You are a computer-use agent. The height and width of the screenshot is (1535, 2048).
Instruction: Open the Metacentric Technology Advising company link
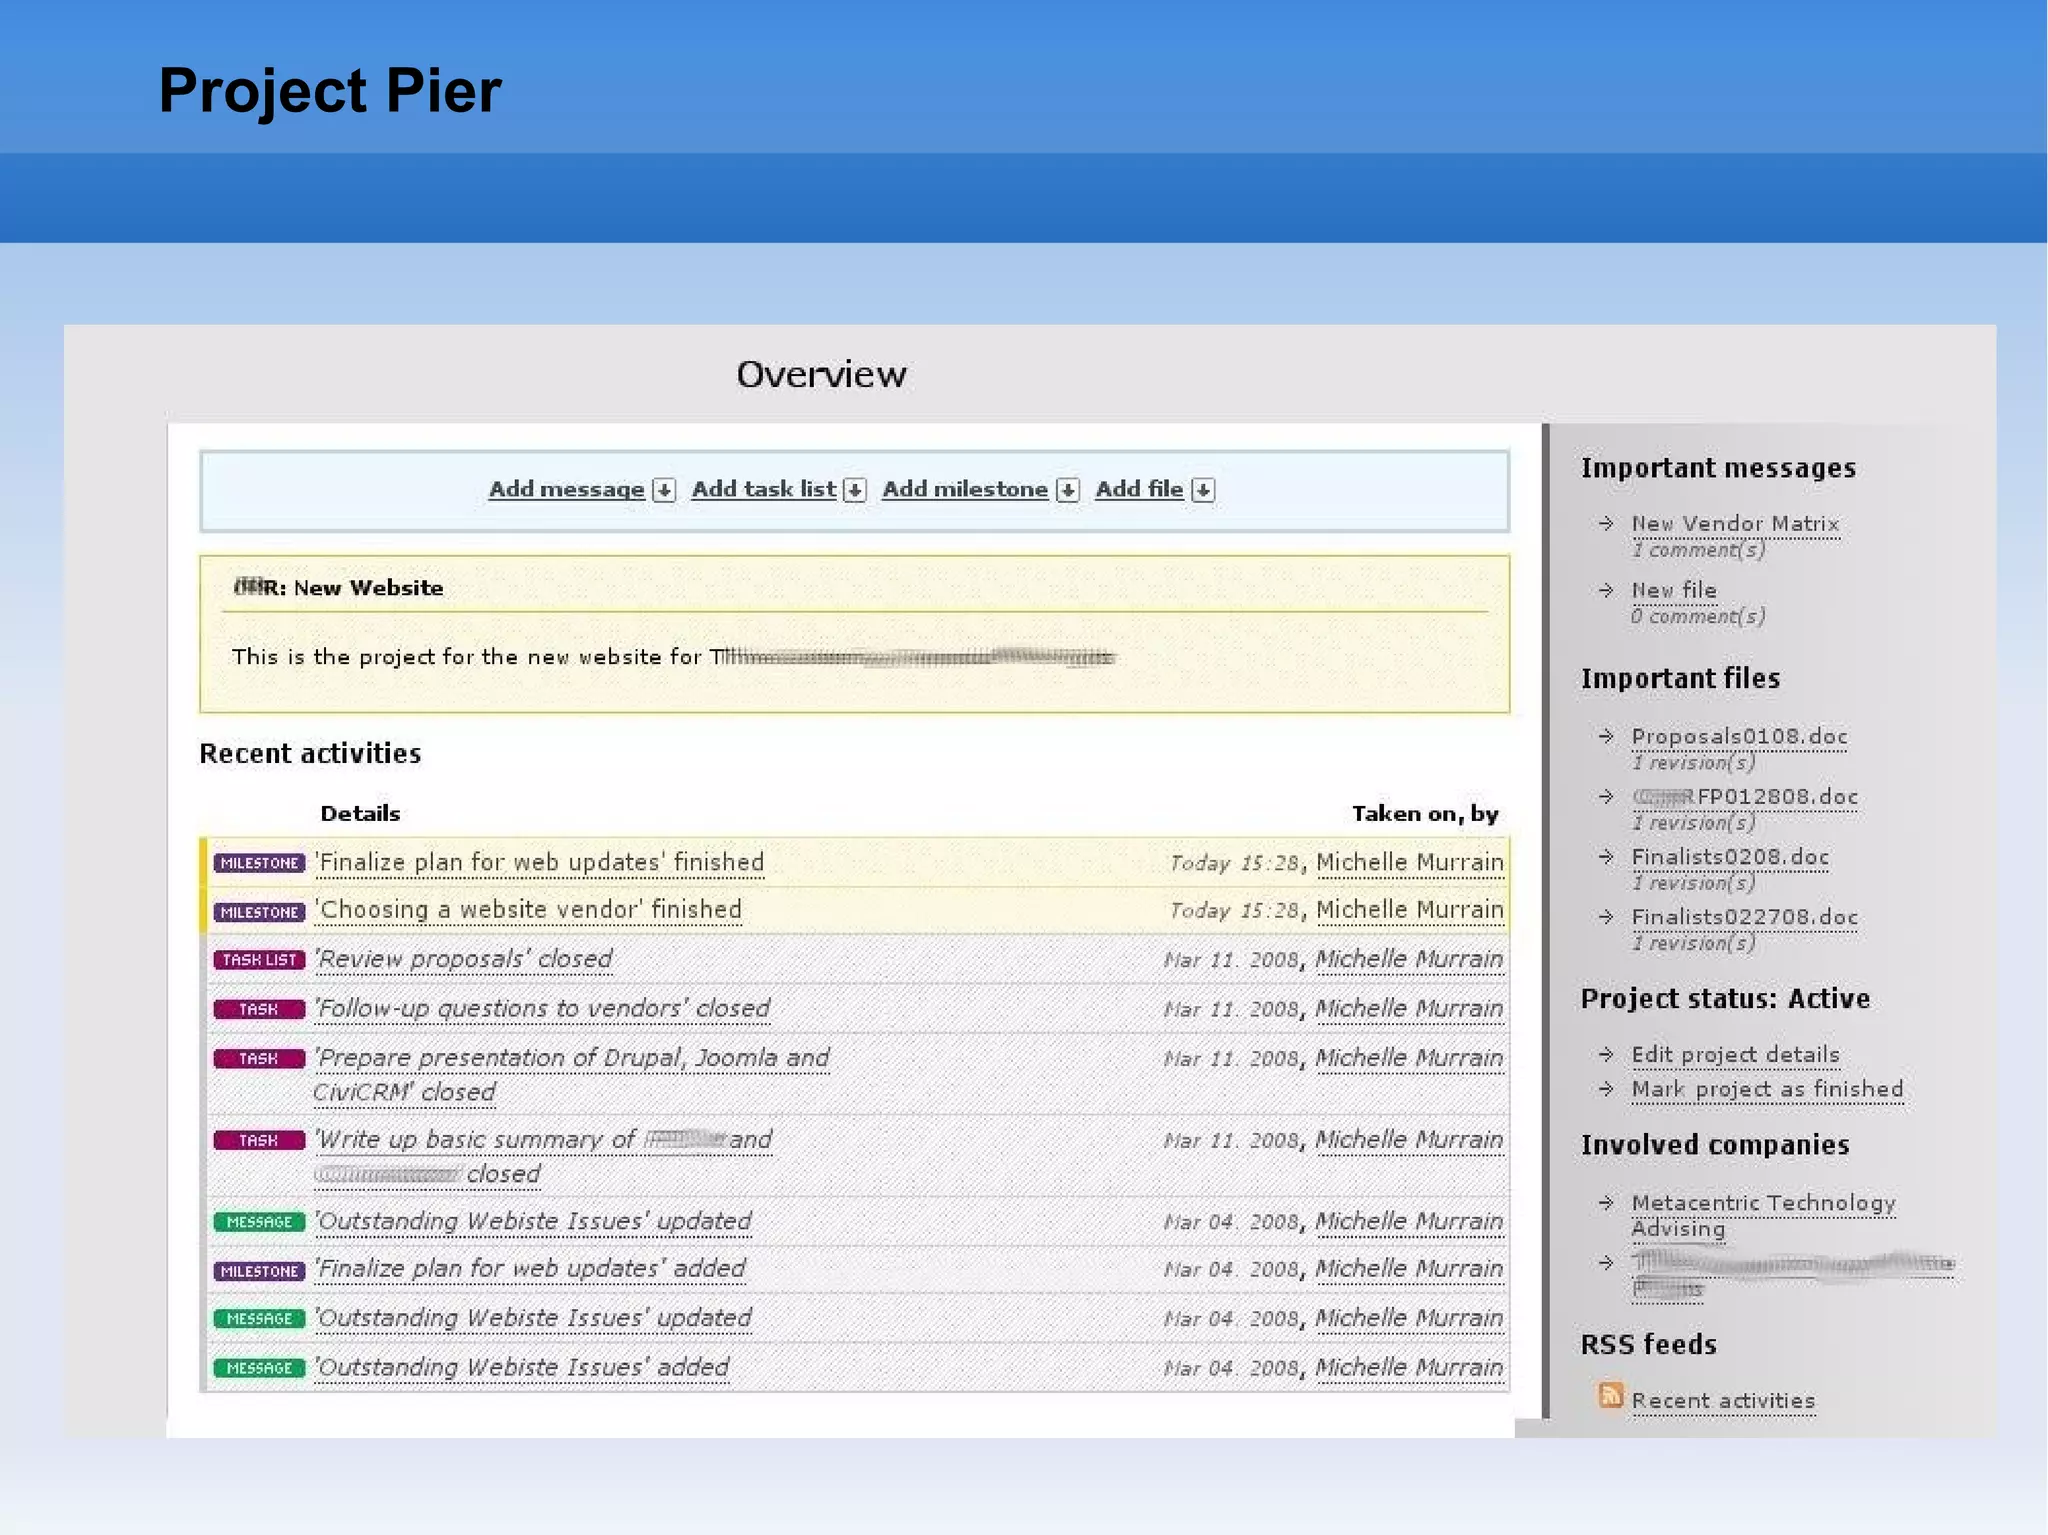click(x=1762, y=1203)
